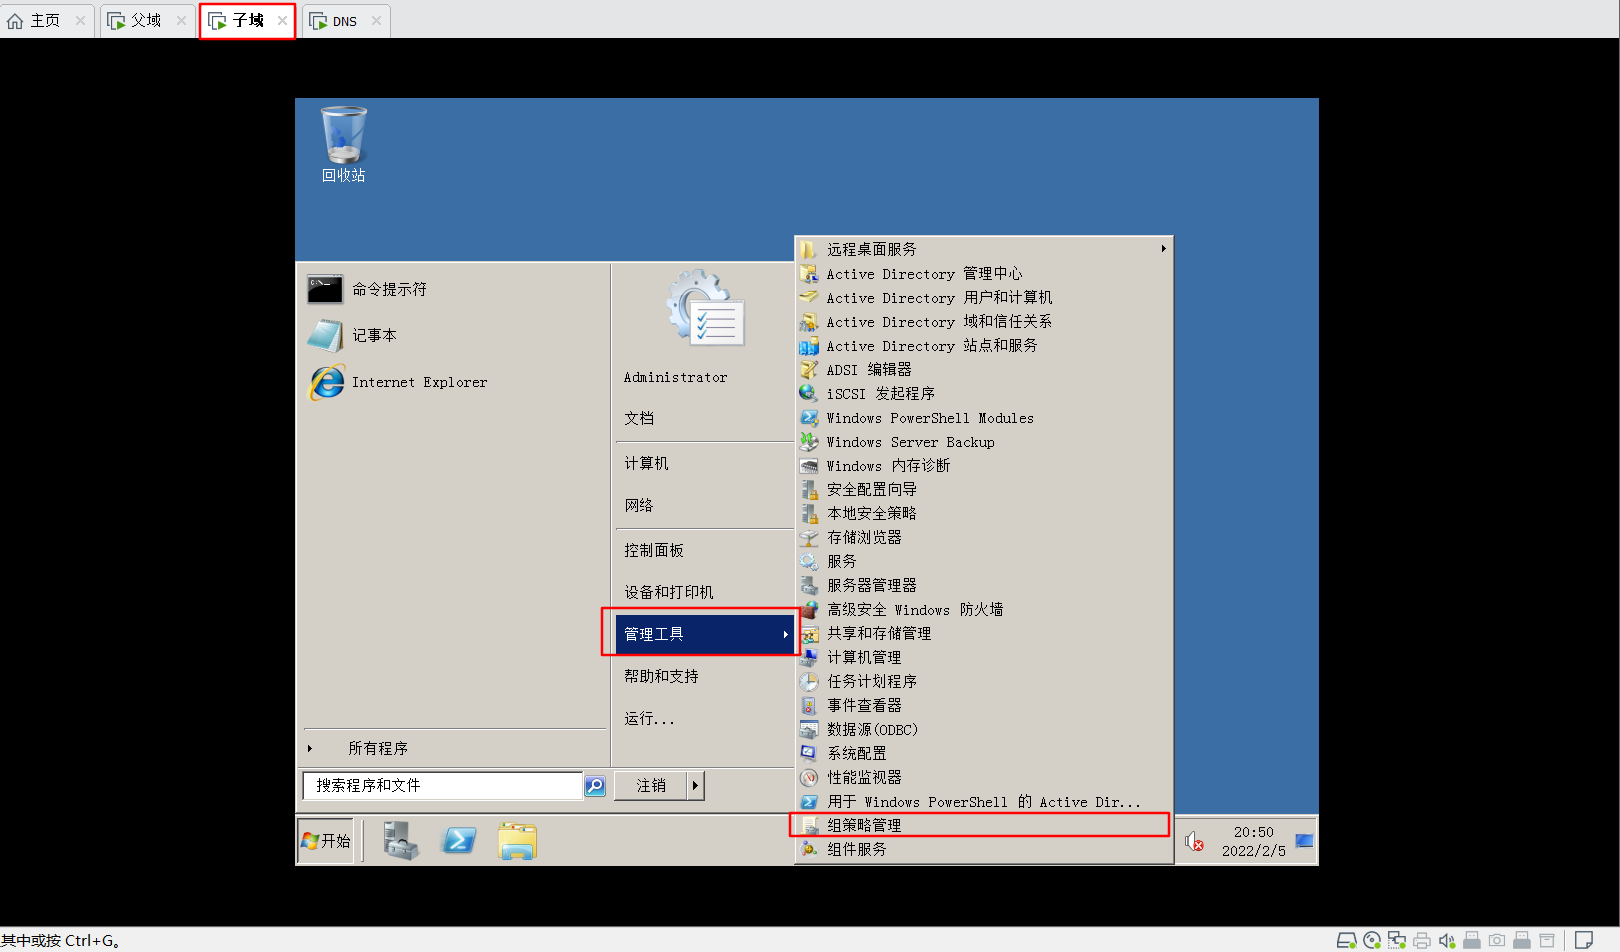
Task: Select 用于 Windows PowerShell 的 Active Dir... entry
Action: [x=985, y=802]
